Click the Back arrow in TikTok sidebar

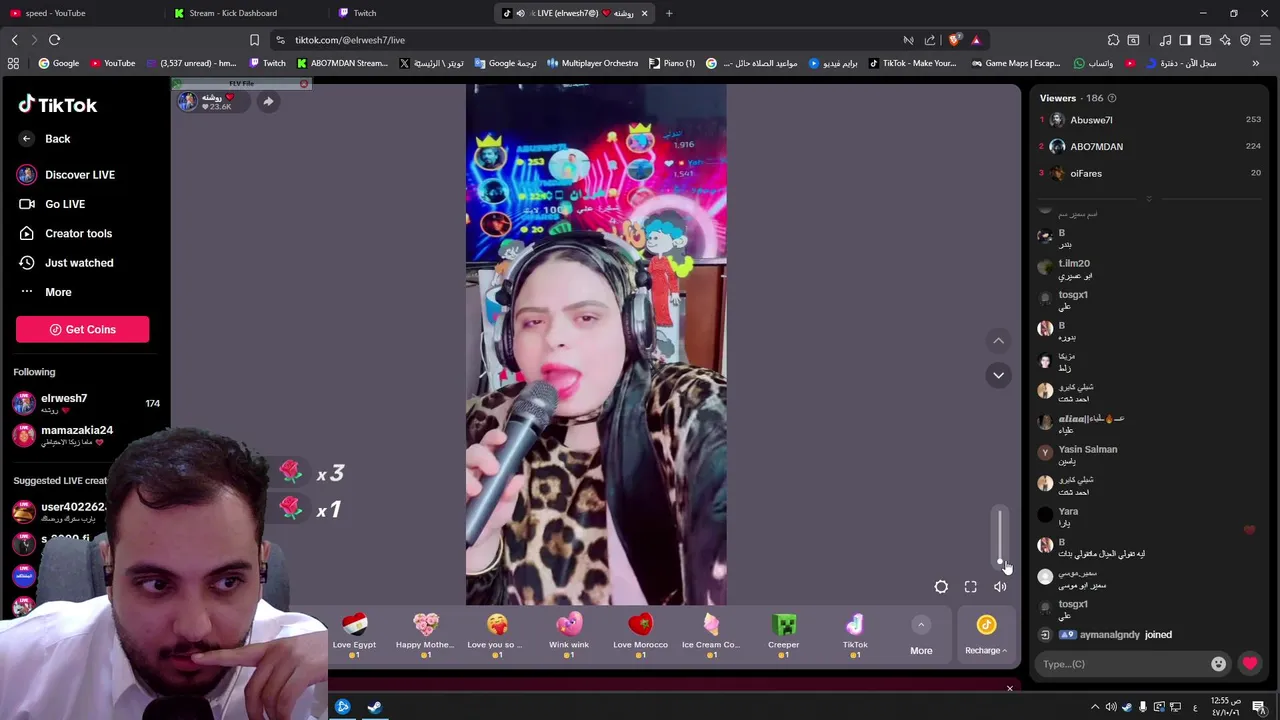[x=26, y=139]
